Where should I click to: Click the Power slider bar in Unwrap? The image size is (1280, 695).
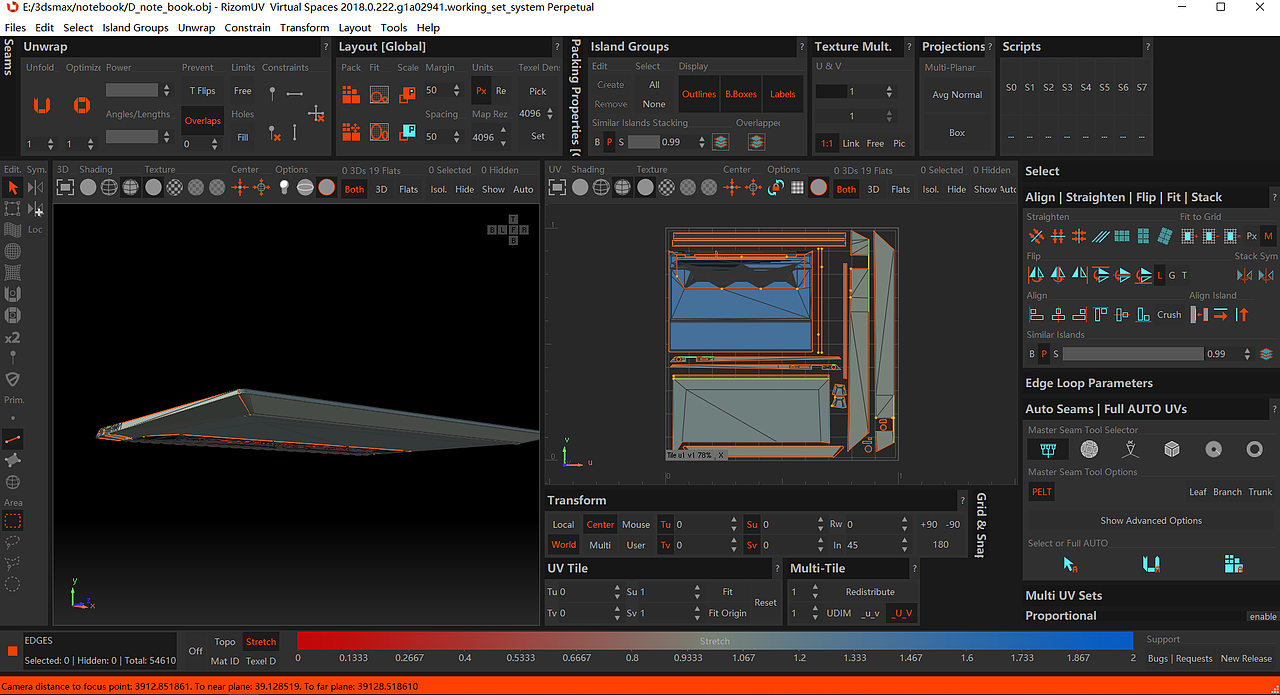pyautogui.click(x=132, y=90)
